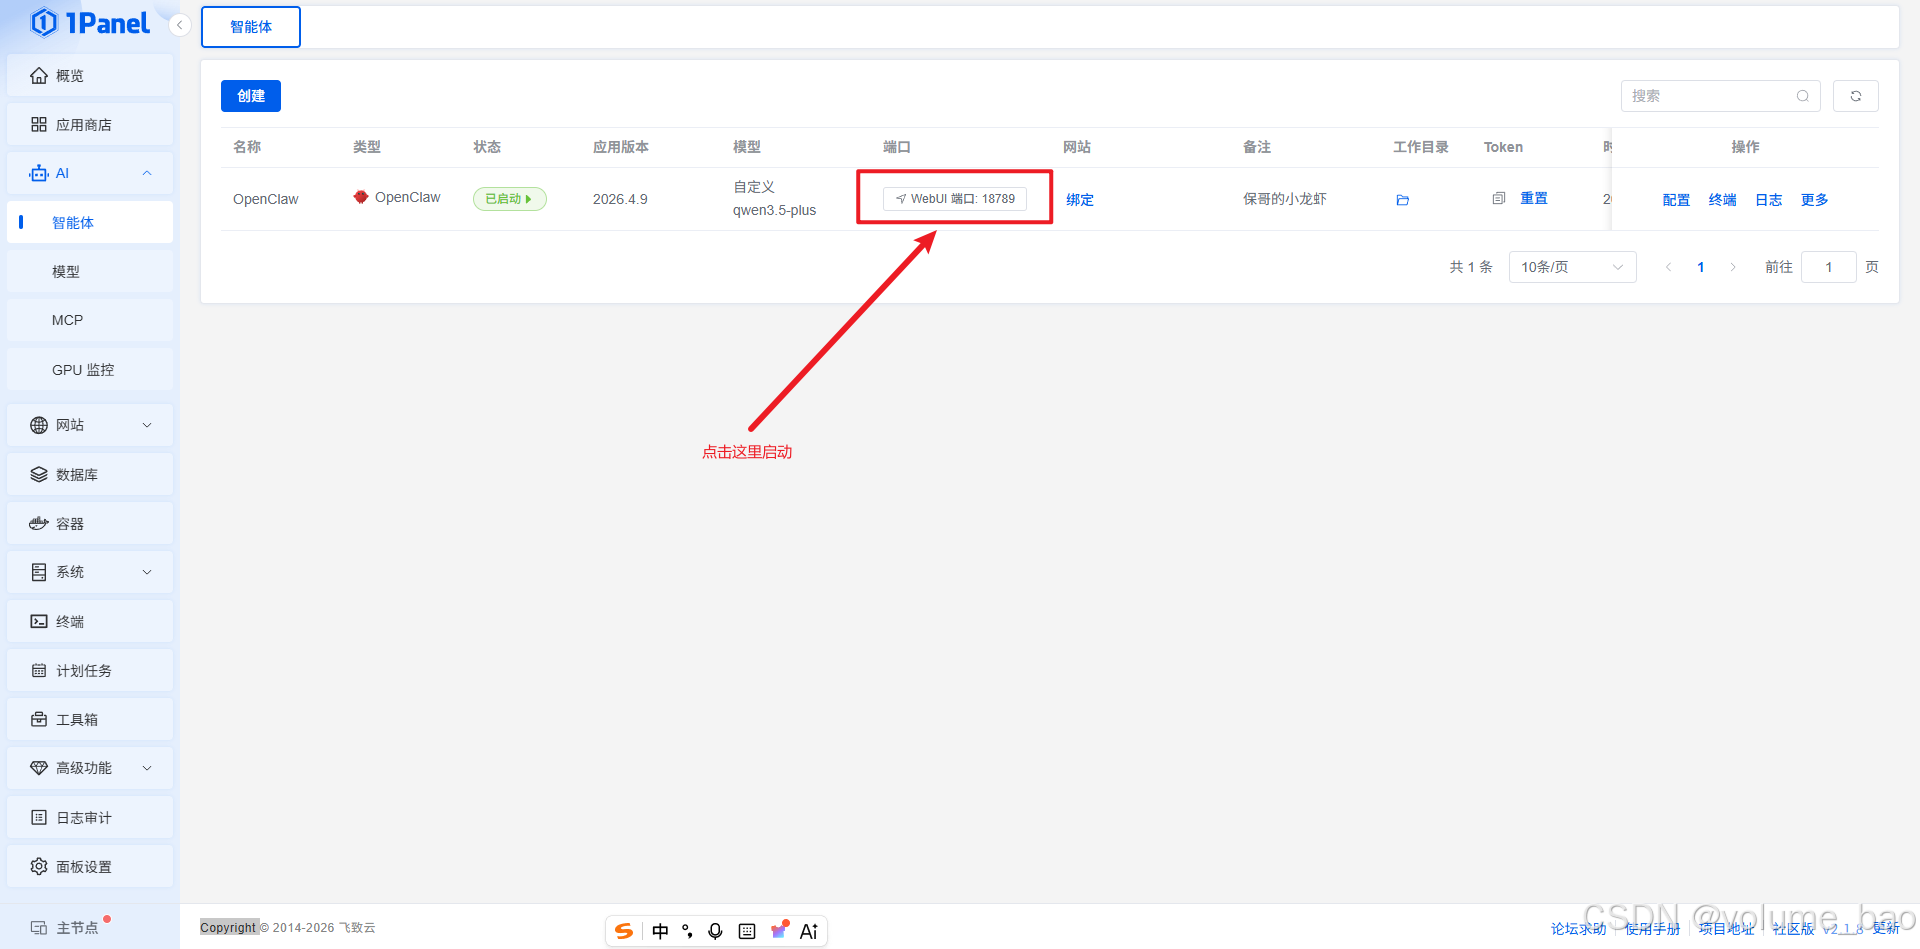This screenshot has height=949, width=1920.
Task: Click 终端 action for OpenClaw
Action: point(1723,200)
